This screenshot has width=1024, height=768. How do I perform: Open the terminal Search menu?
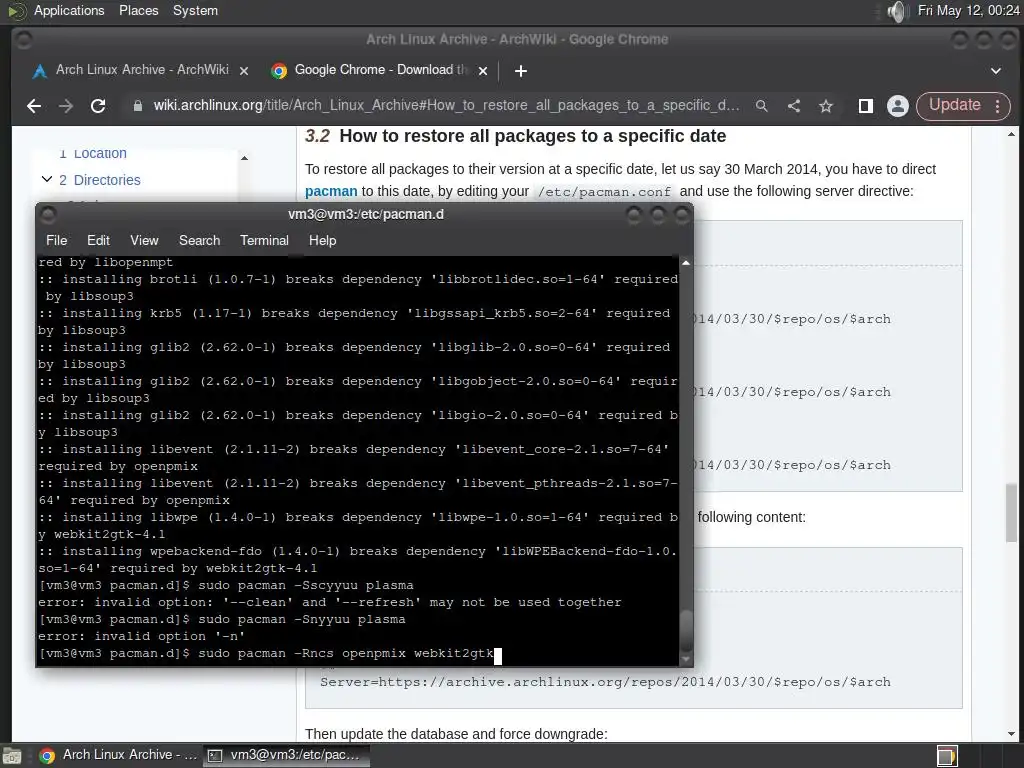[x=199, y=240]
